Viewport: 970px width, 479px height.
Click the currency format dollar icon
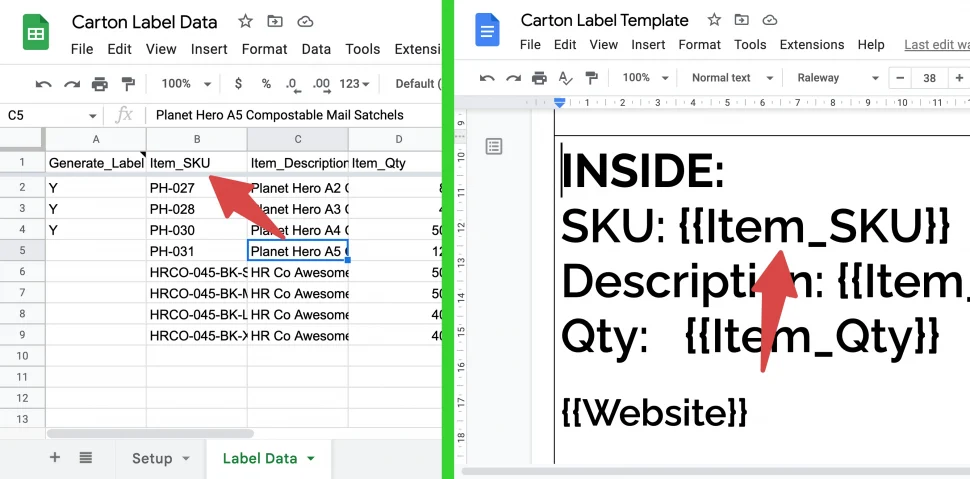pyautogui.click(x=237, y=84)
